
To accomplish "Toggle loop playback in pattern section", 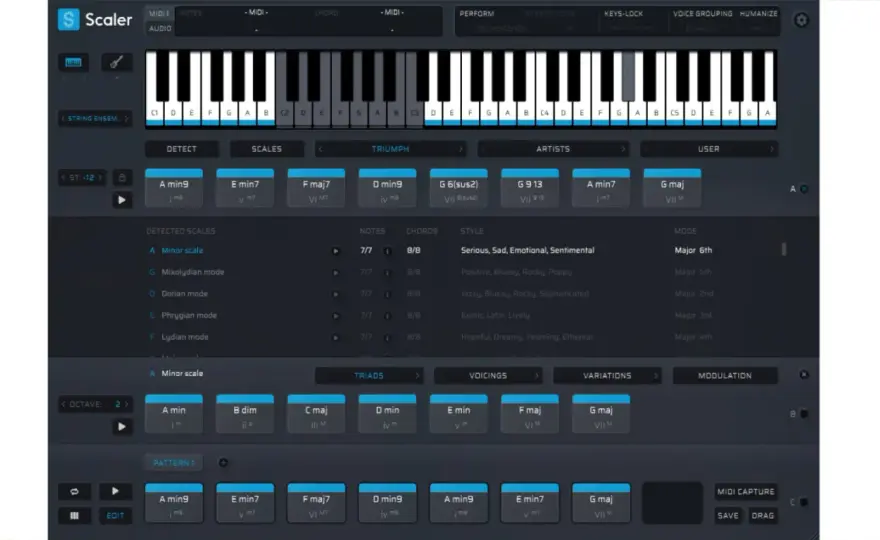I will pyautogui.click(x=74, y=492).
